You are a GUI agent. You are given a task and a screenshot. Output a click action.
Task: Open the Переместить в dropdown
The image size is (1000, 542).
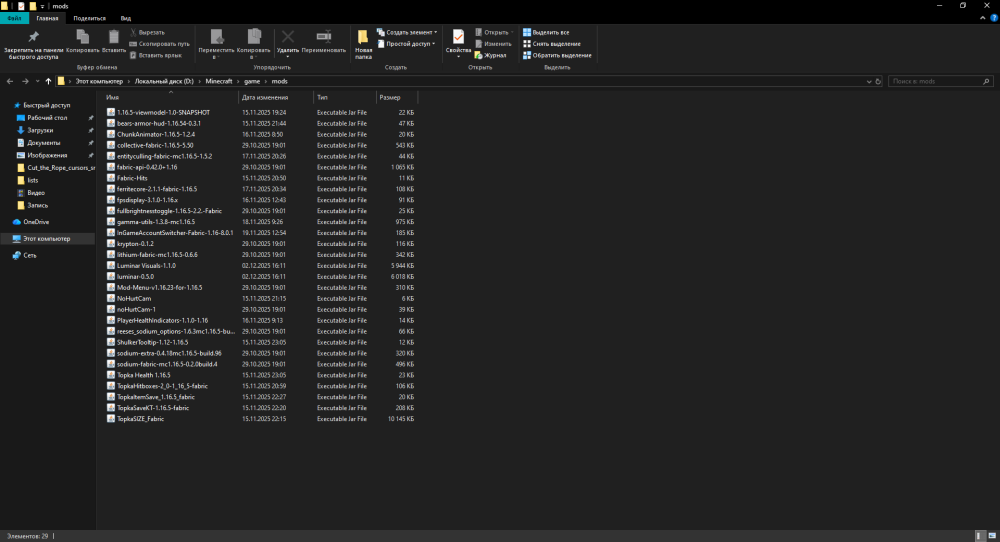216,44
